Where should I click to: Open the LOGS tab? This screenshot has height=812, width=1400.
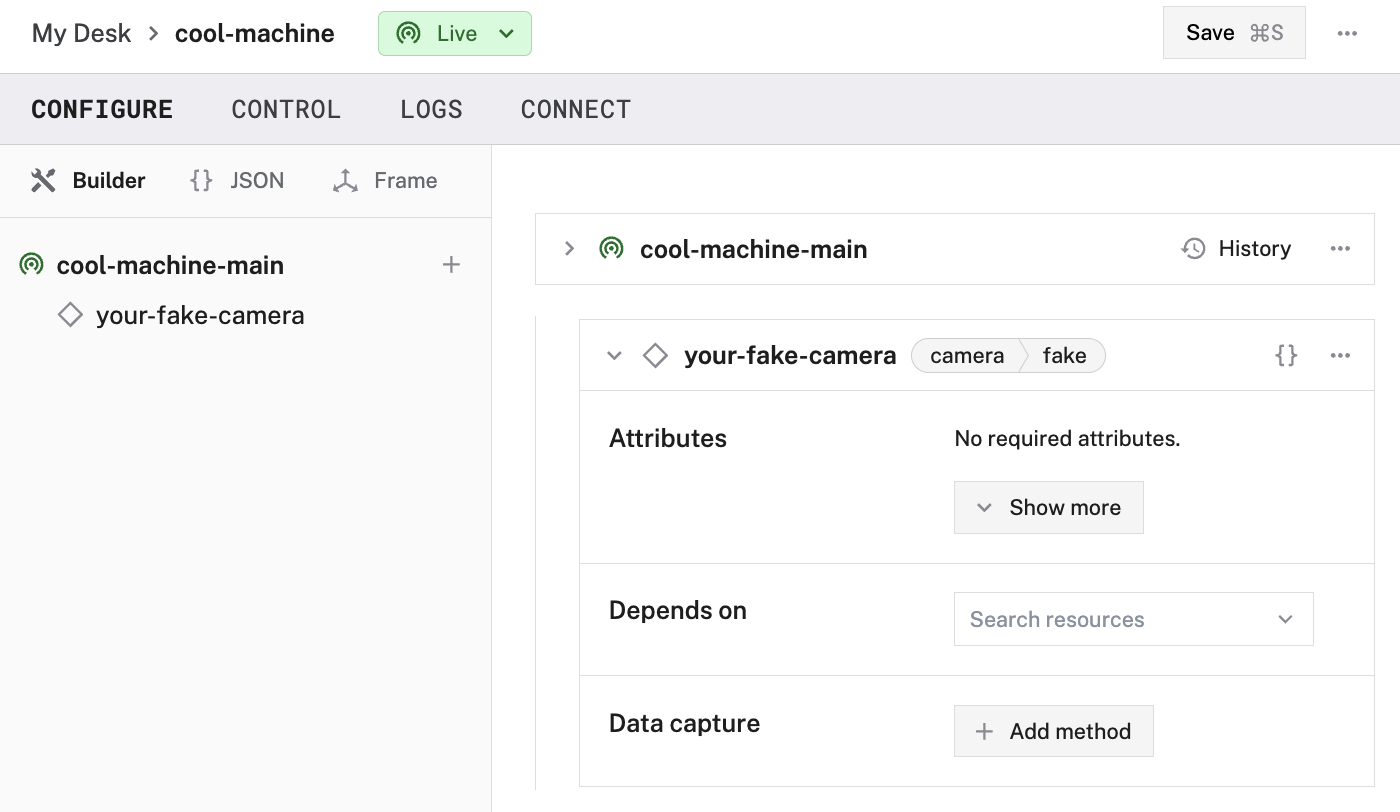tap(431, 109)
